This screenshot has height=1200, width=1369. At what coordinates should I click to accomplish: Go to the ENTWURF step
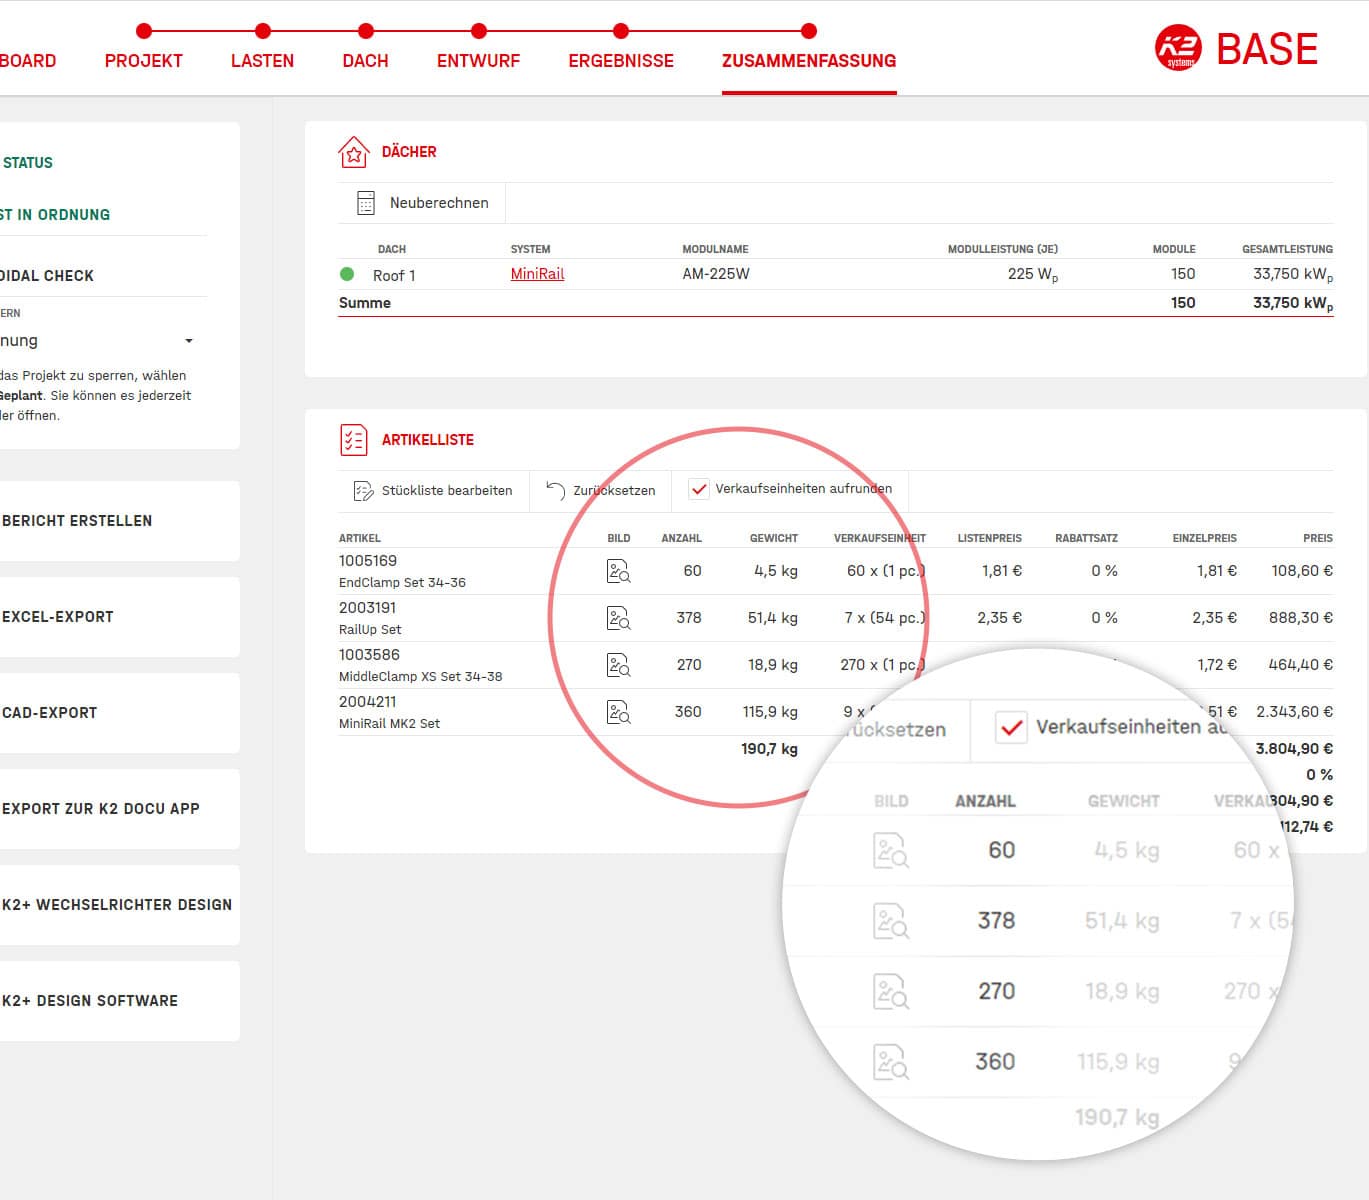point(478,61)
